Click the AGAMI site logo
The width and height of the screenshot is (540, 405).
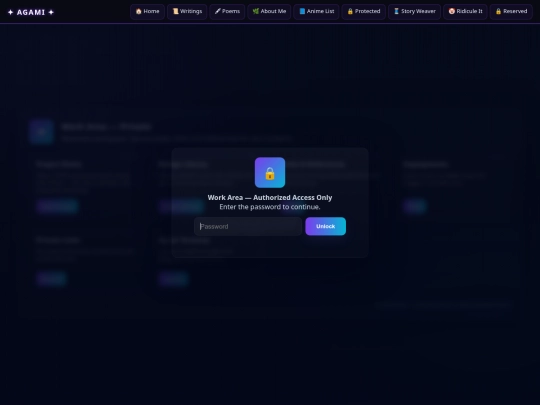[31, 12]
